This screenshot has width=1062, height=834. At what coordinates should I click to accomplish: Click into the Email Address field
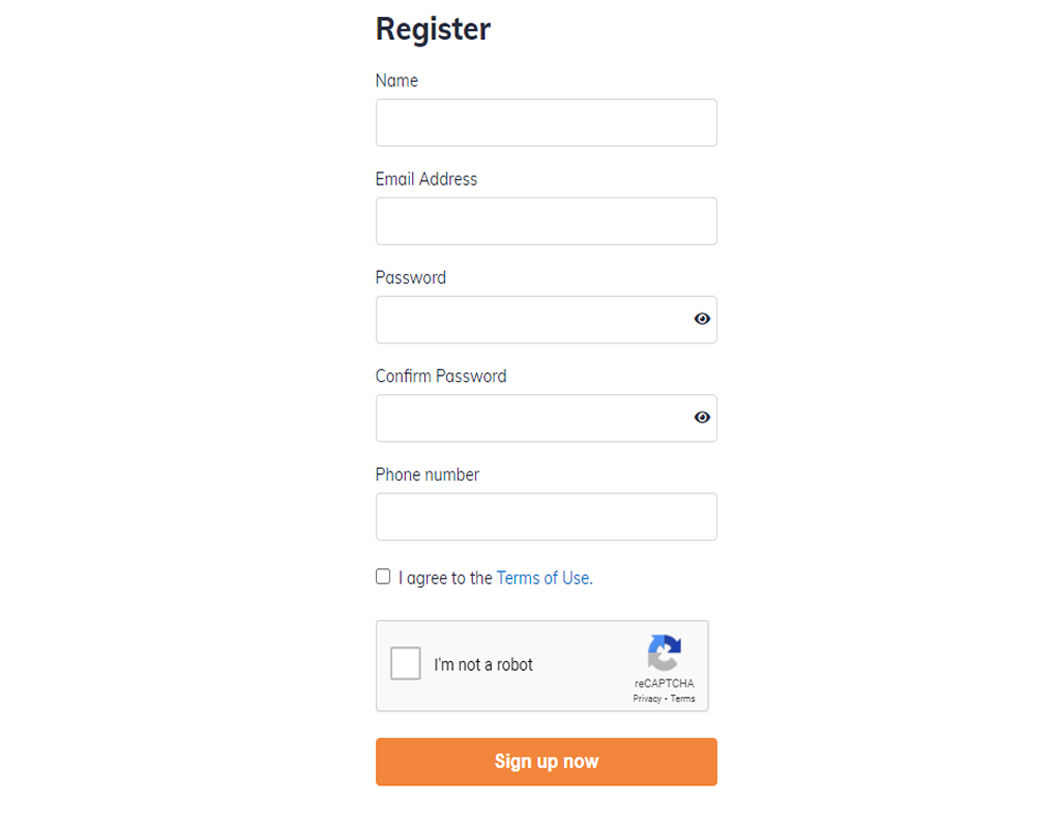click(547, 221)
